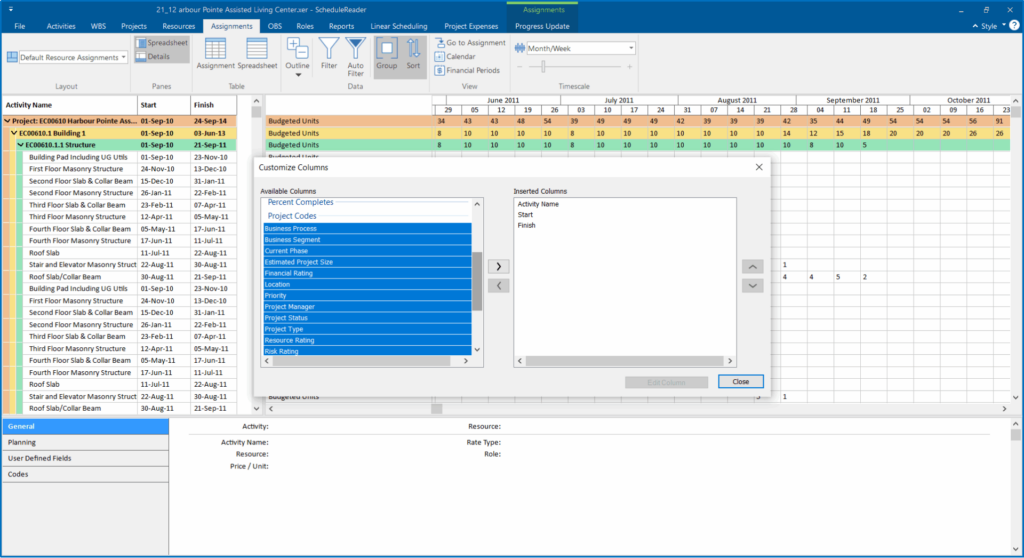Toggle the Spreadsheet pane

pos(162,42)
